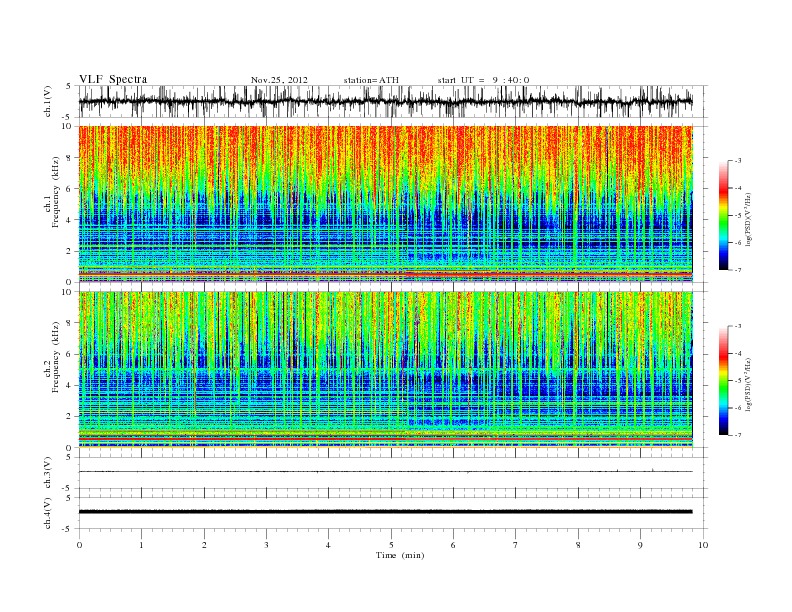Viewport: 792px width, 612px height.
Task: Click the ch.3 flat waveform trace
Action: pos(385,472)
